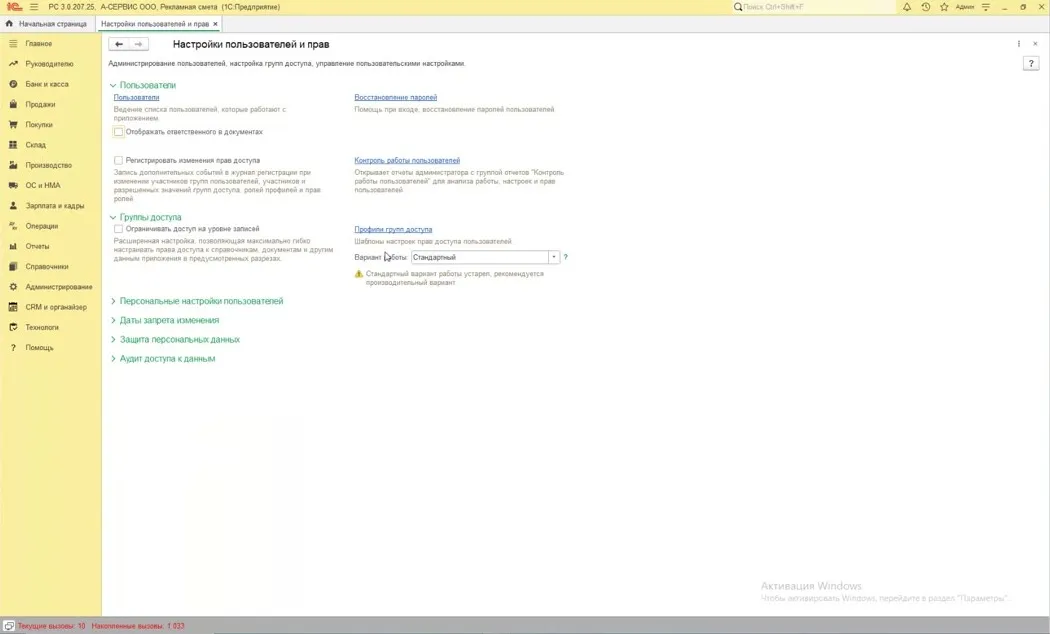The width and height of the screenshot is (1050, 634).
Task: Open the Помощь section
Action: coord(40,347)
